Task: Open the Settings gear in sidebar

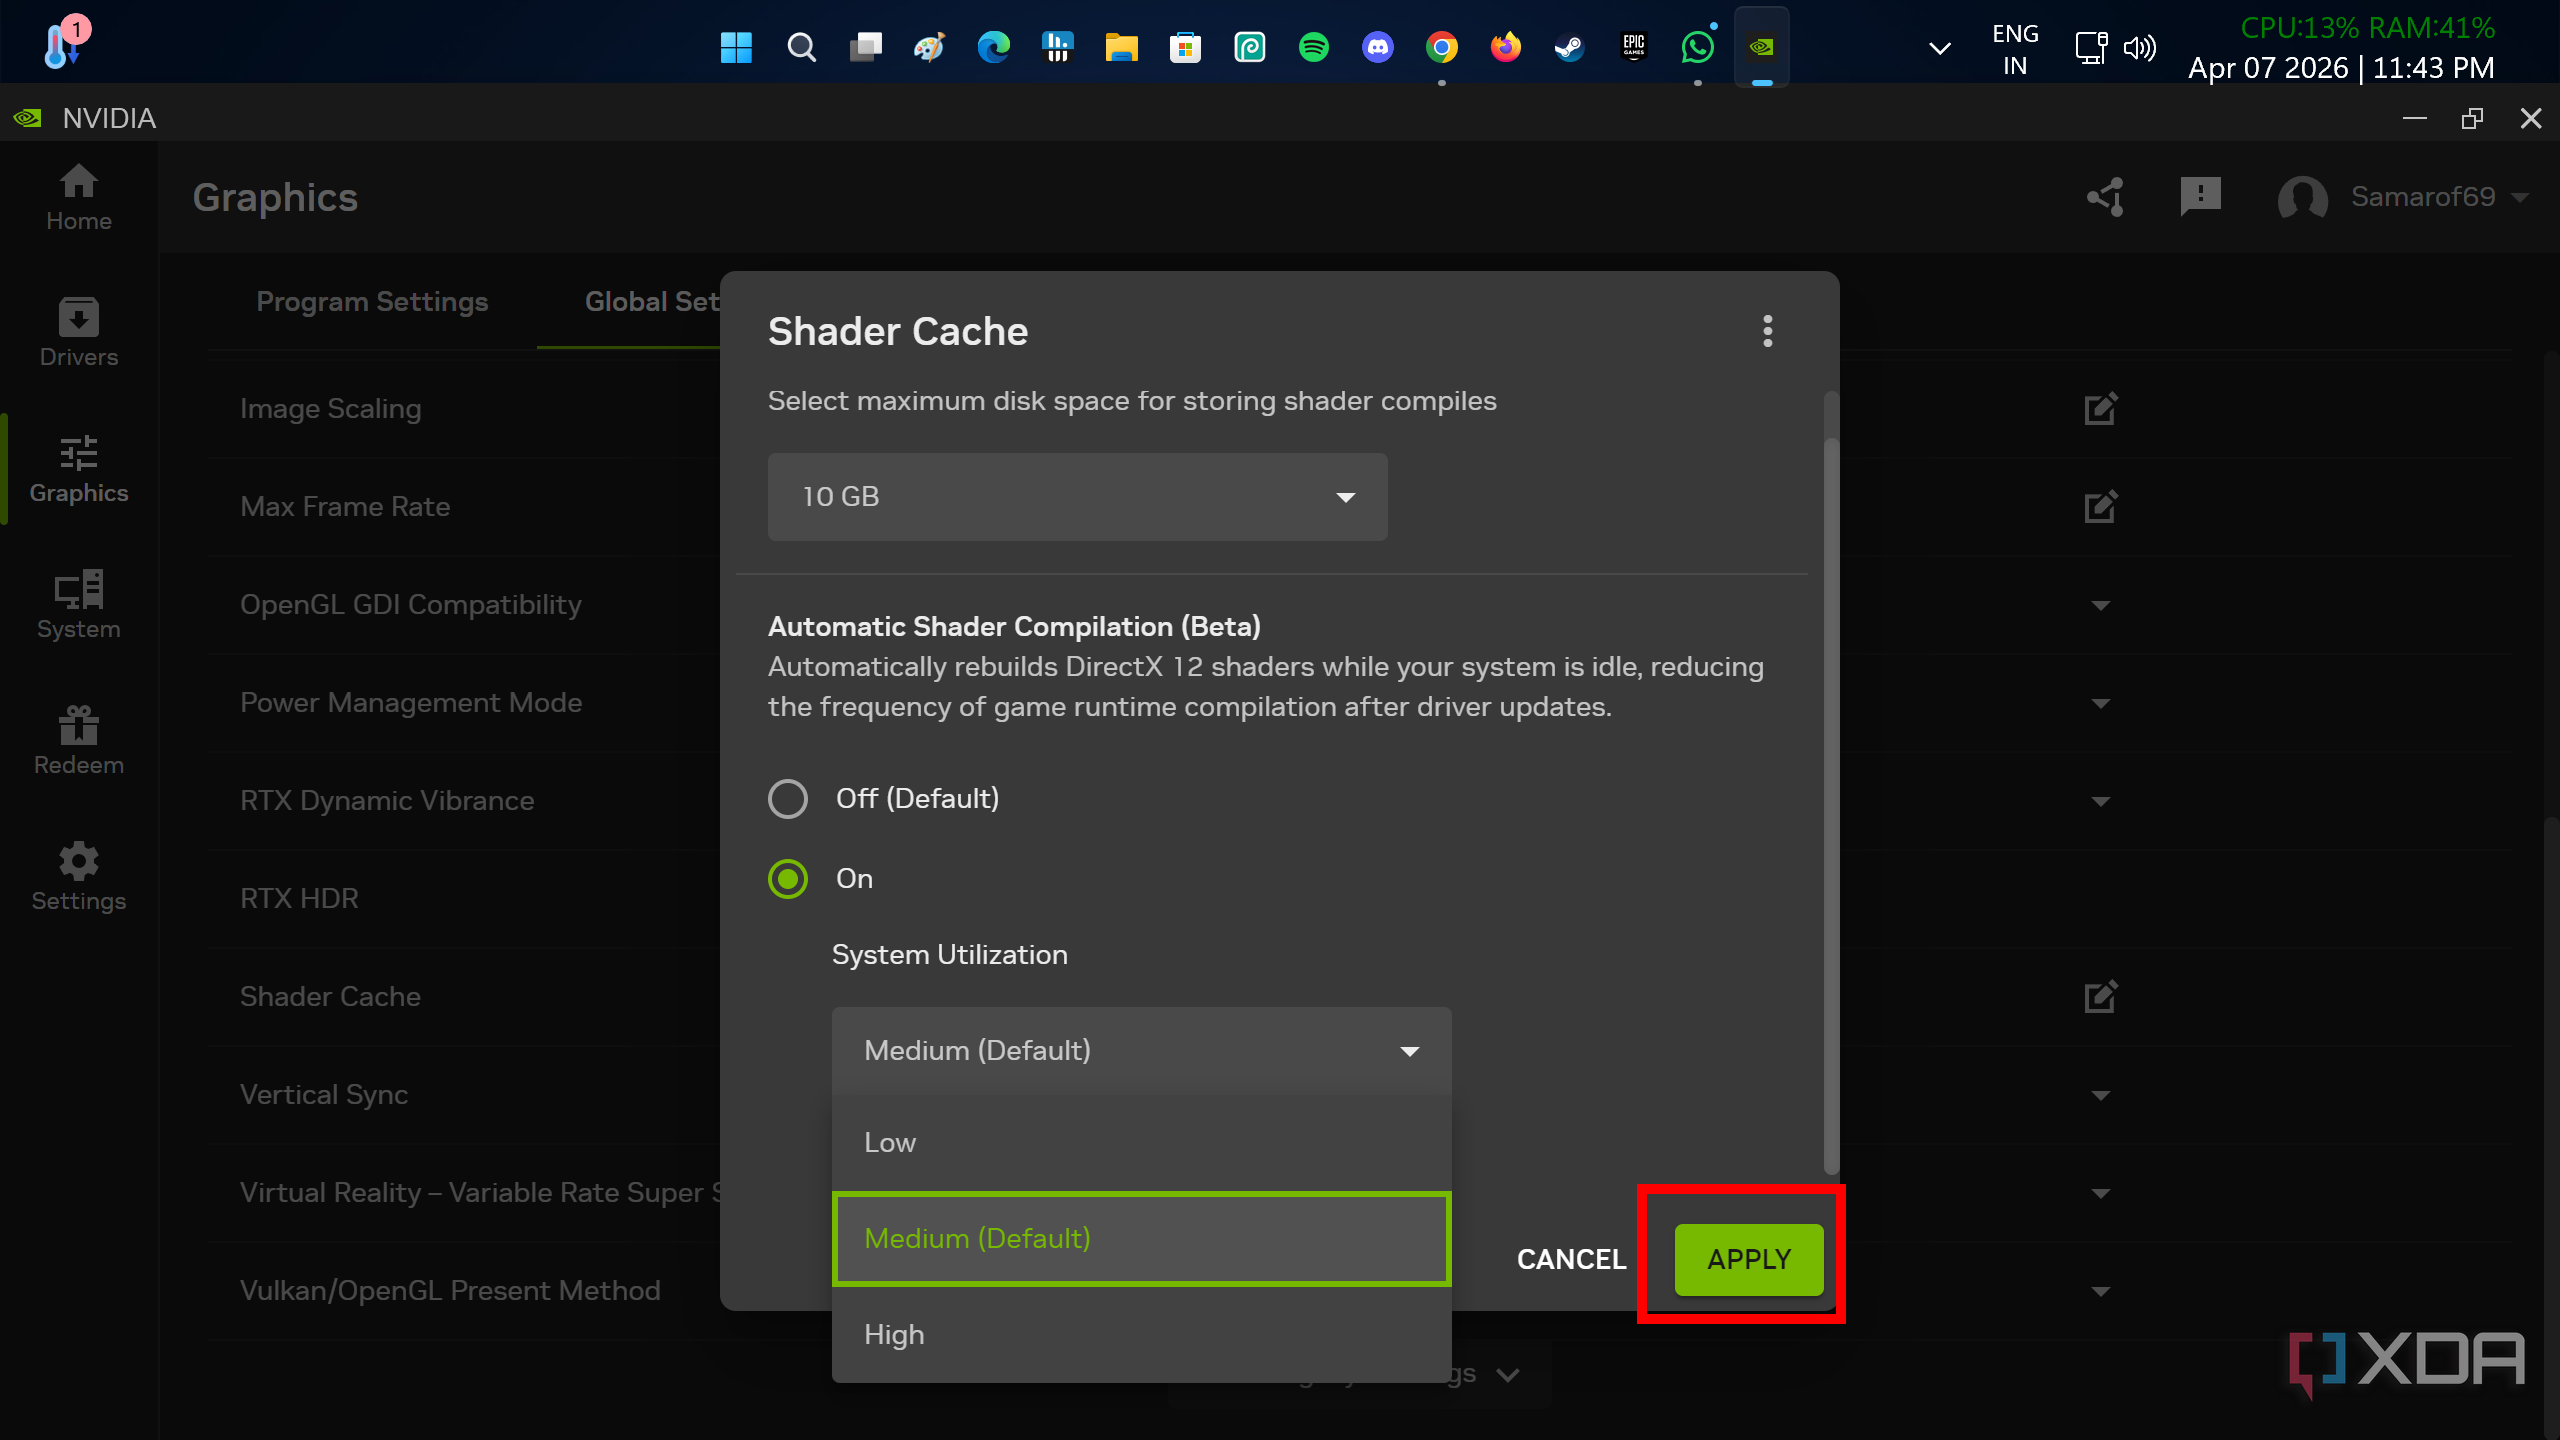Action: pos(78,877)
